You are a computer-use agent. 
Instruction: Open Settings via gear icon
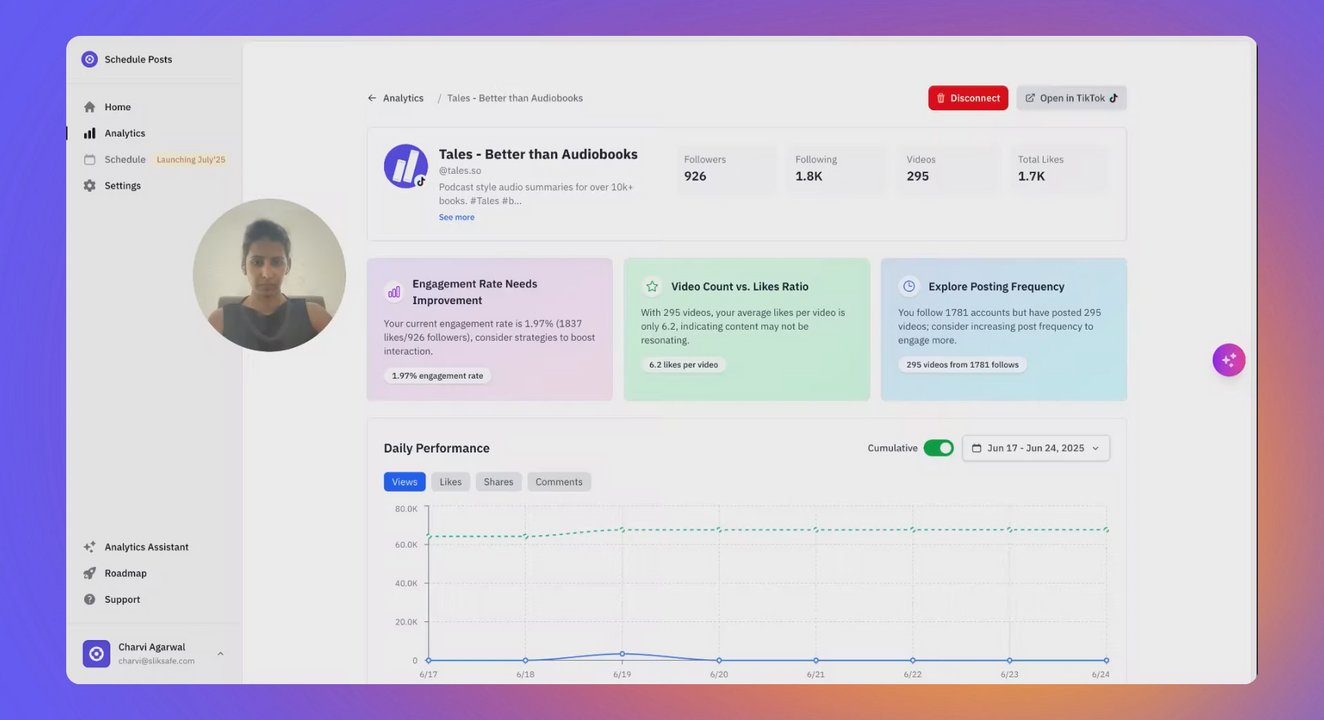pos(90,185)
